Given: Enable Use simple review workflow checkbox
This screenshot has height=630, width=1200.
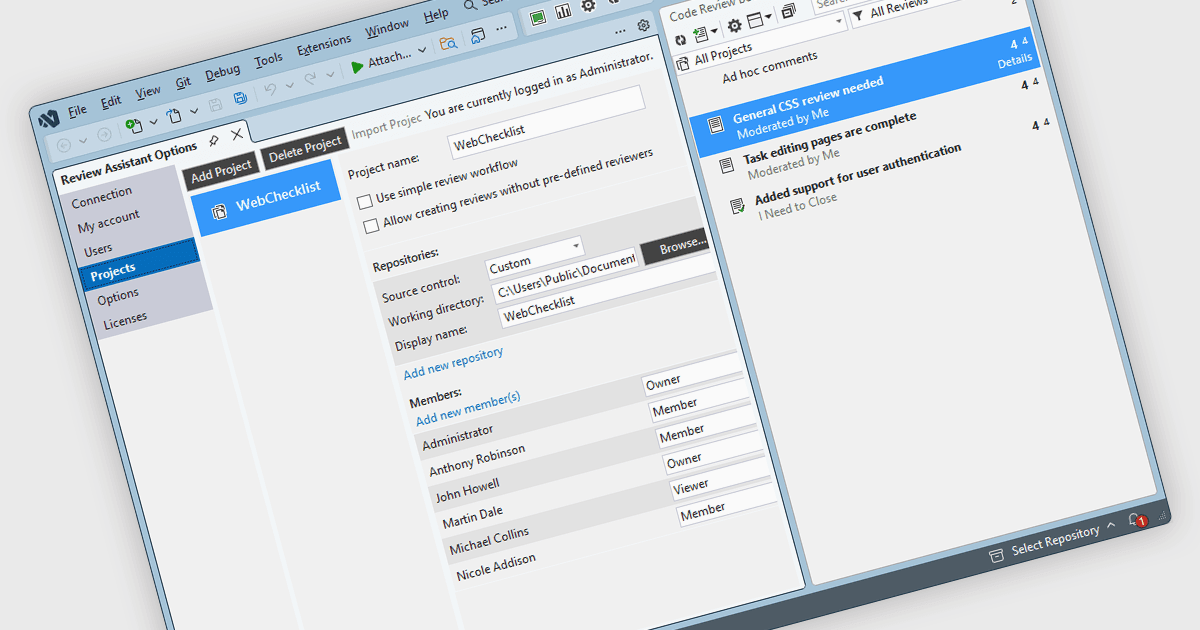Looking at the screenshot, I should 365,200.
